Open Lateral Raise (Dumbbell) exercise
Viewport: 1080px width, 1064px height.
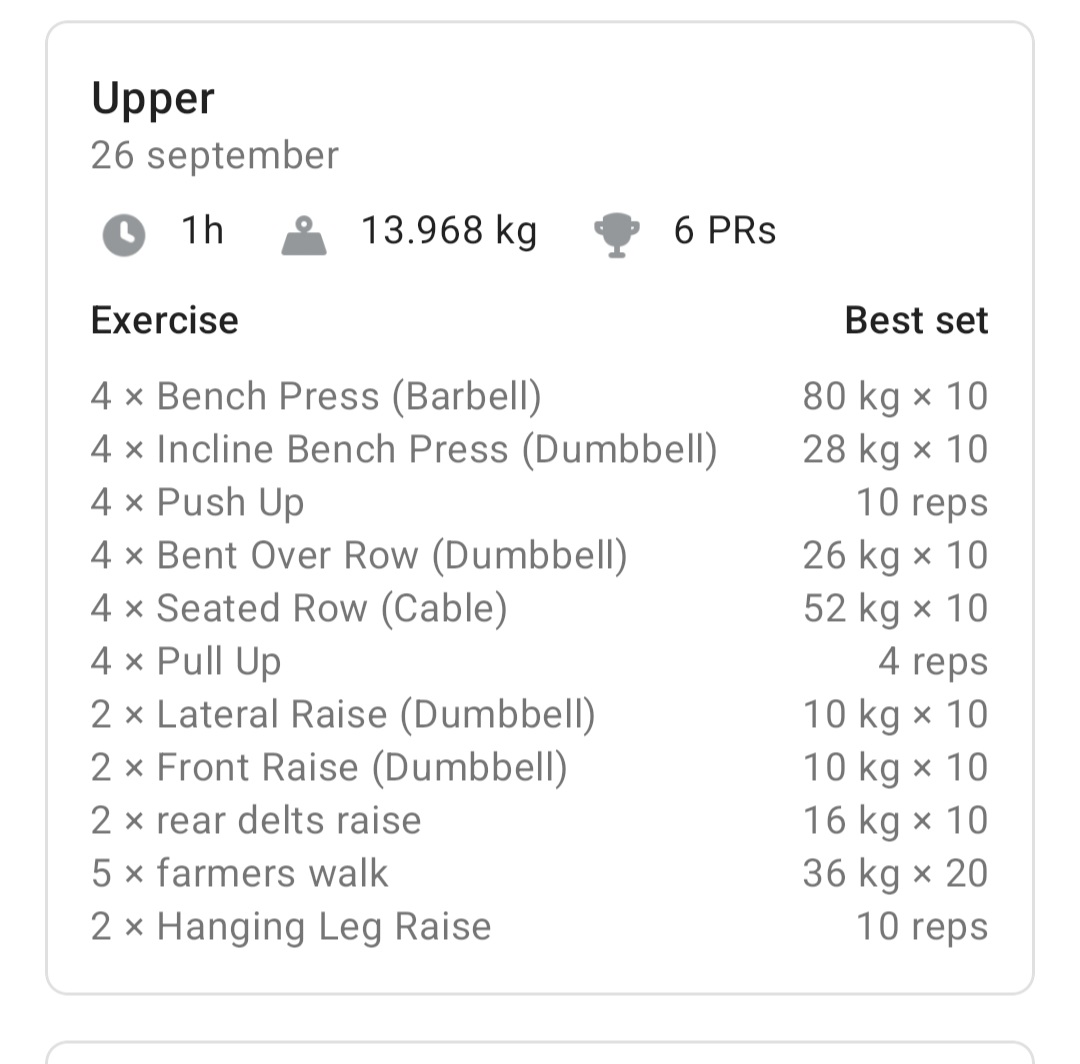point(343,715)
